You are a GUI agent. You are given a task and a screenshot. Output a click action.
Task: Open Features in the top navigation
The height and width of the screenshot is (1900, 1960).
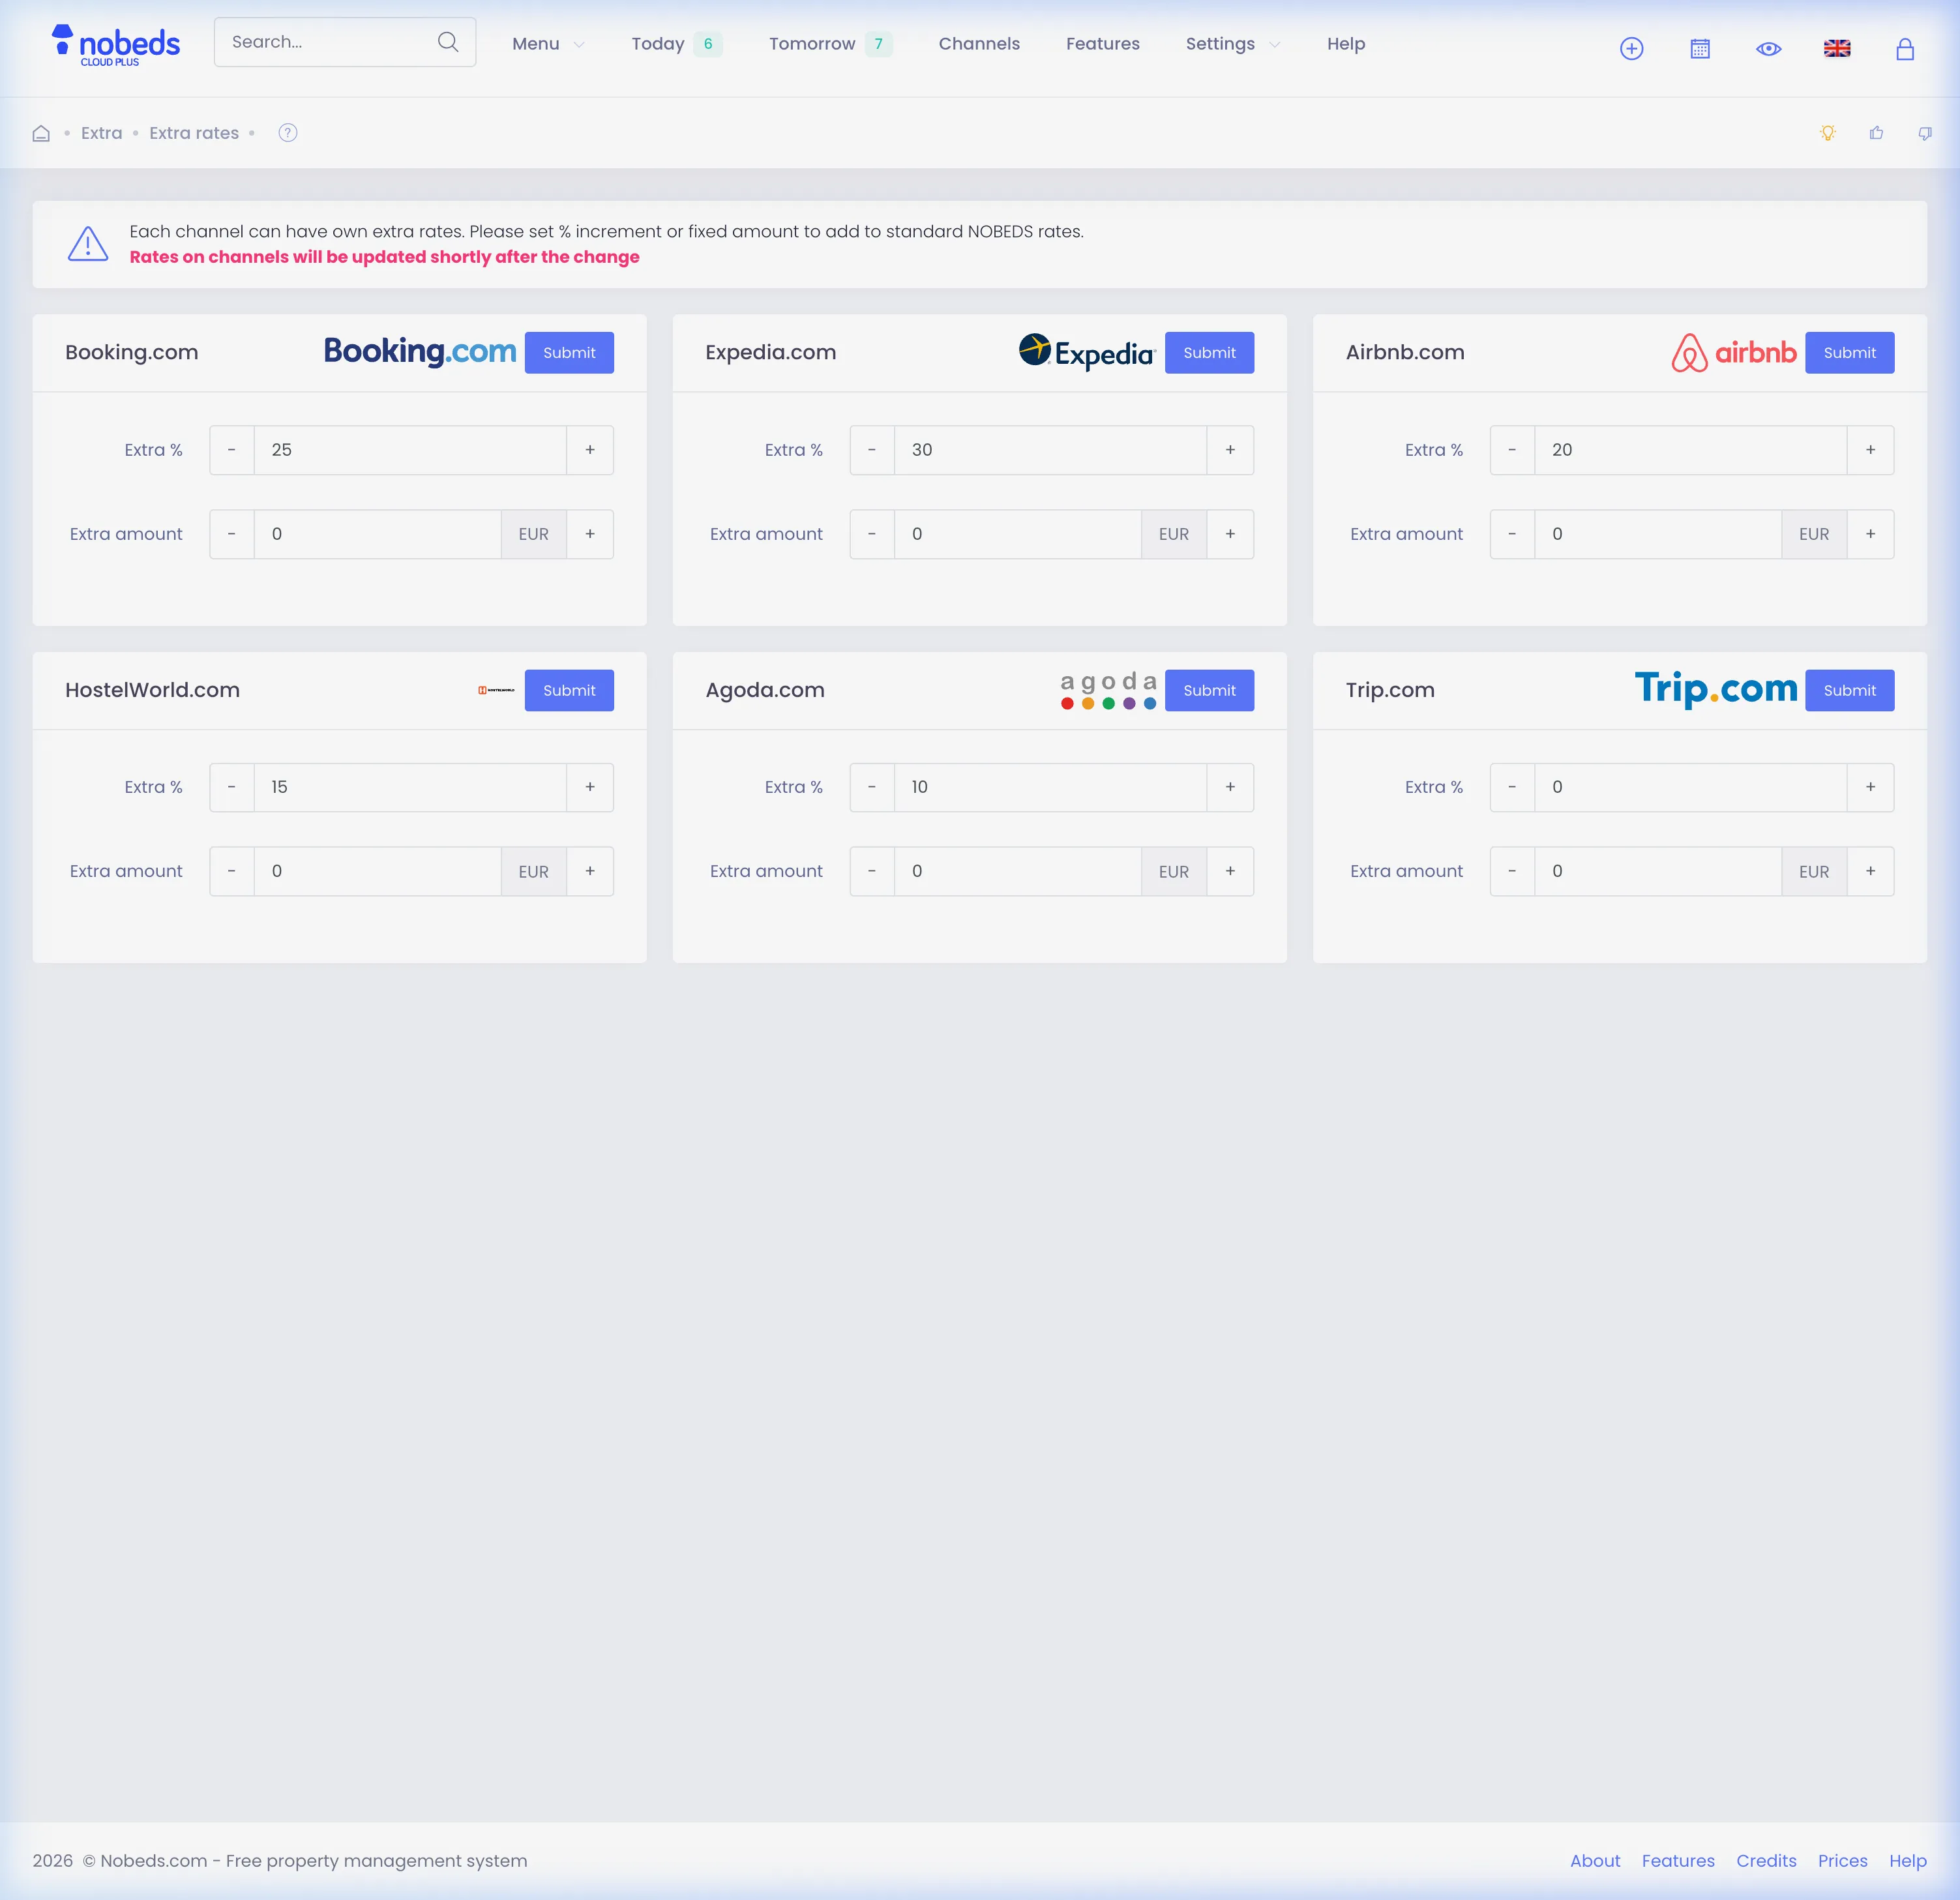click(x=1102, y=44)
